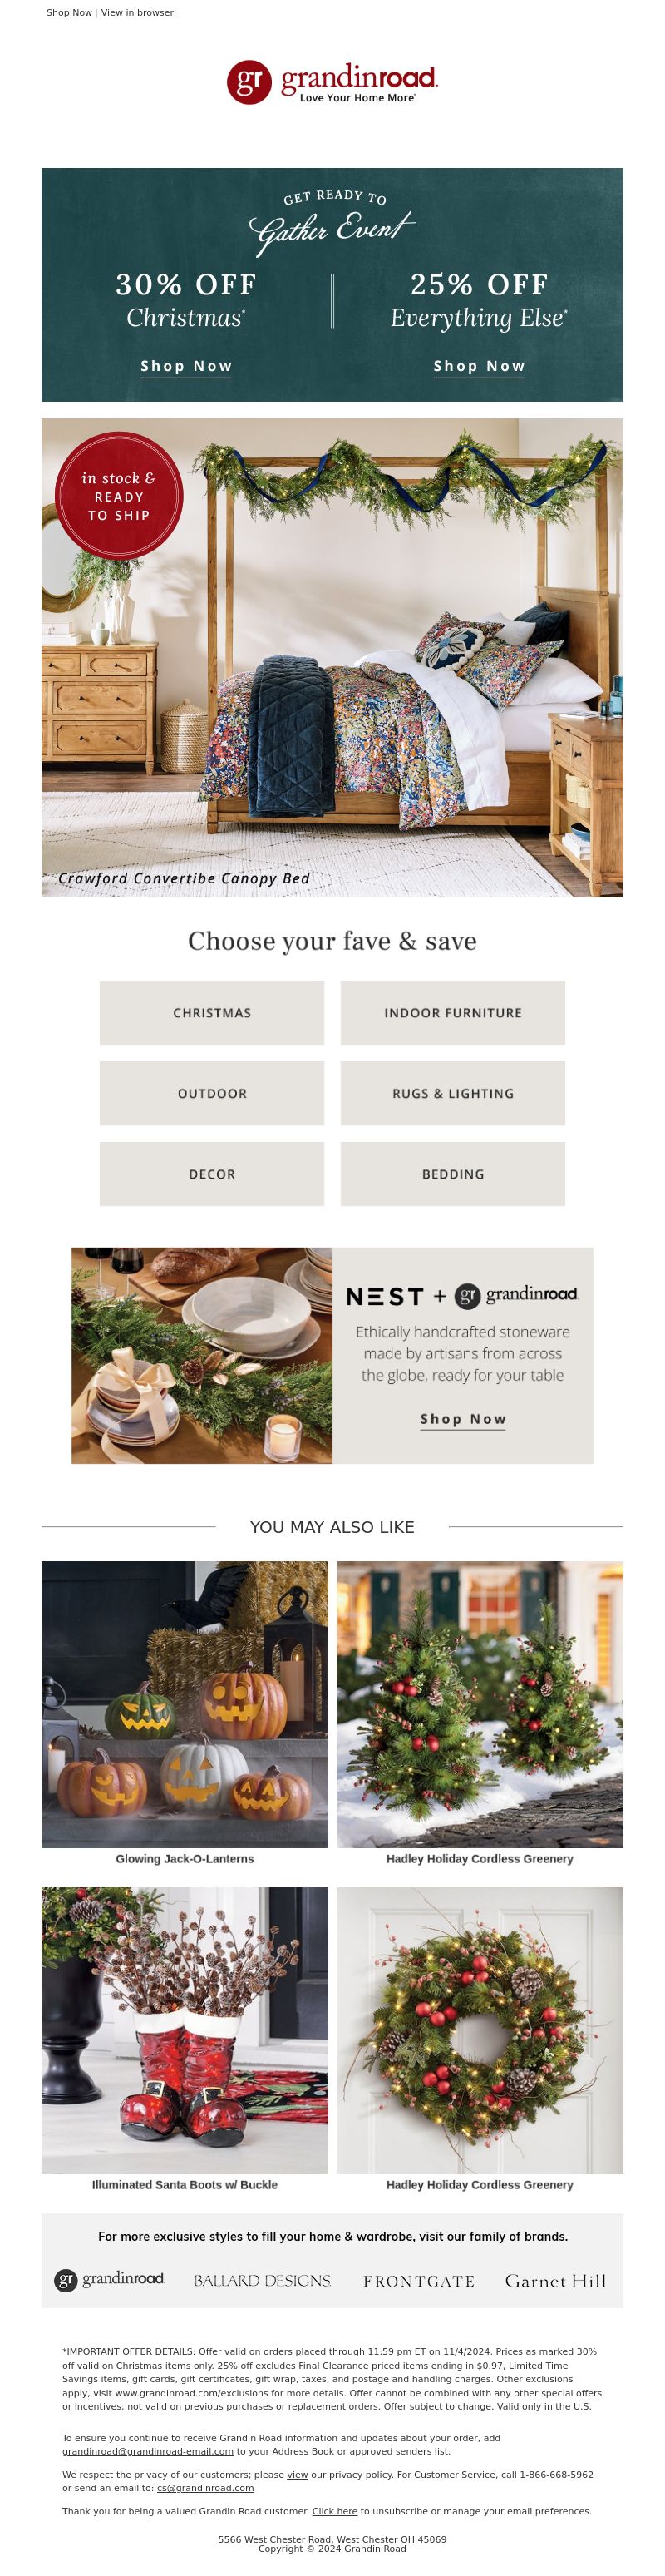Image resolution: width=665 pixels, height=2576 pixels.
Task: View the Illuminated Santa Boots thumbnail
Action: (185, 2030)
